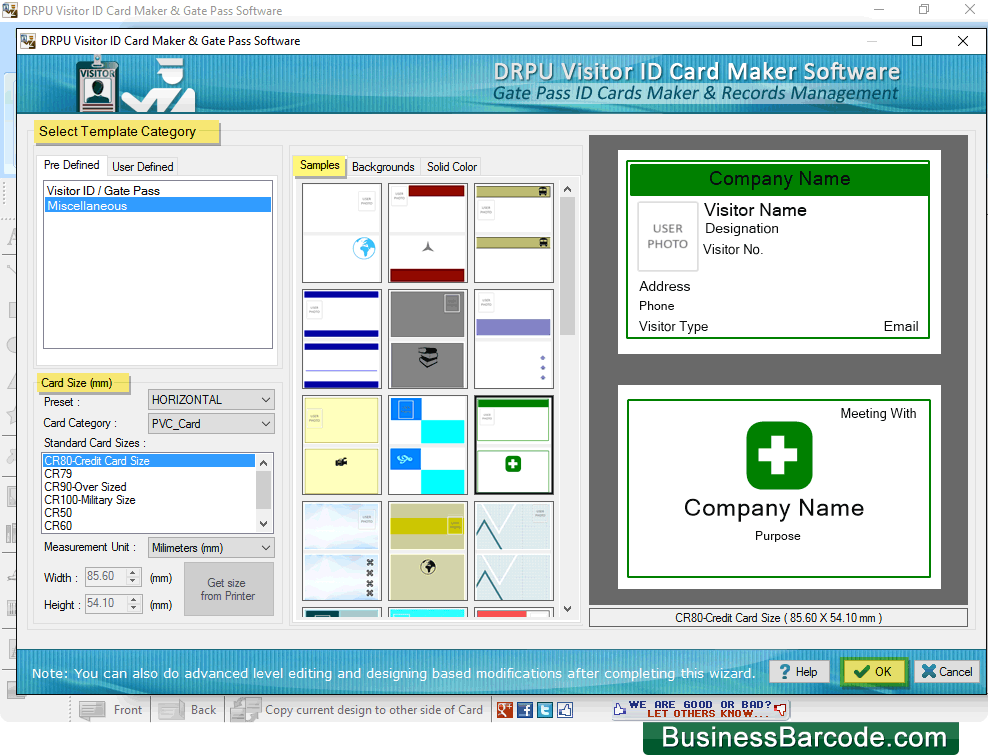The width and height of the screenshot is (988, 755).
Task: Choose the teal zigzag template
Action: (x=514, y=551)
